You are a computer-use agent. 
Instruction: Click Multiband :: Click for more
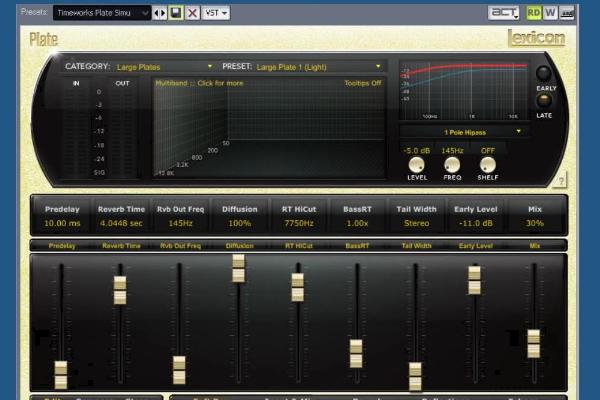[x=199, y=83]
